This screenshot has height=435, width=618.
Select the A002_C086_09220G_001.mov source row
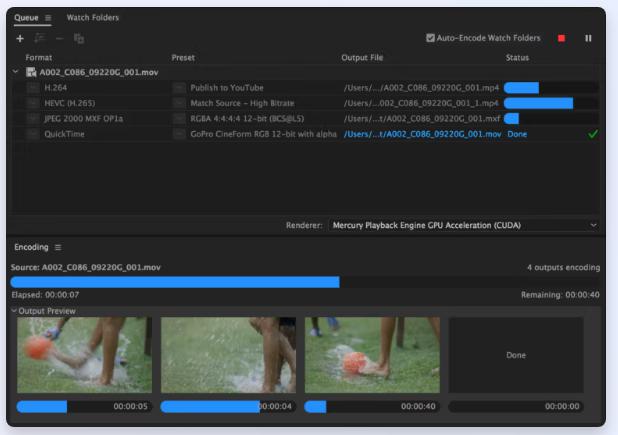pyautogui.click(x=305, y=72)
